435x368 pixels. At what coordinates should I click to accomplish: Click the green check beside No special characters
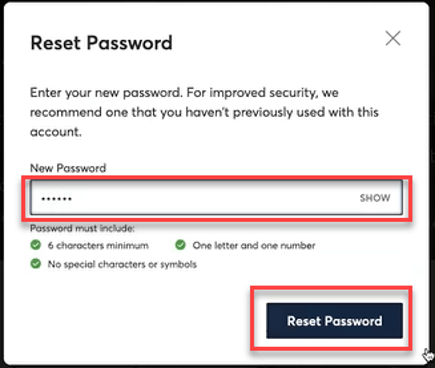[x=35, y=264]
